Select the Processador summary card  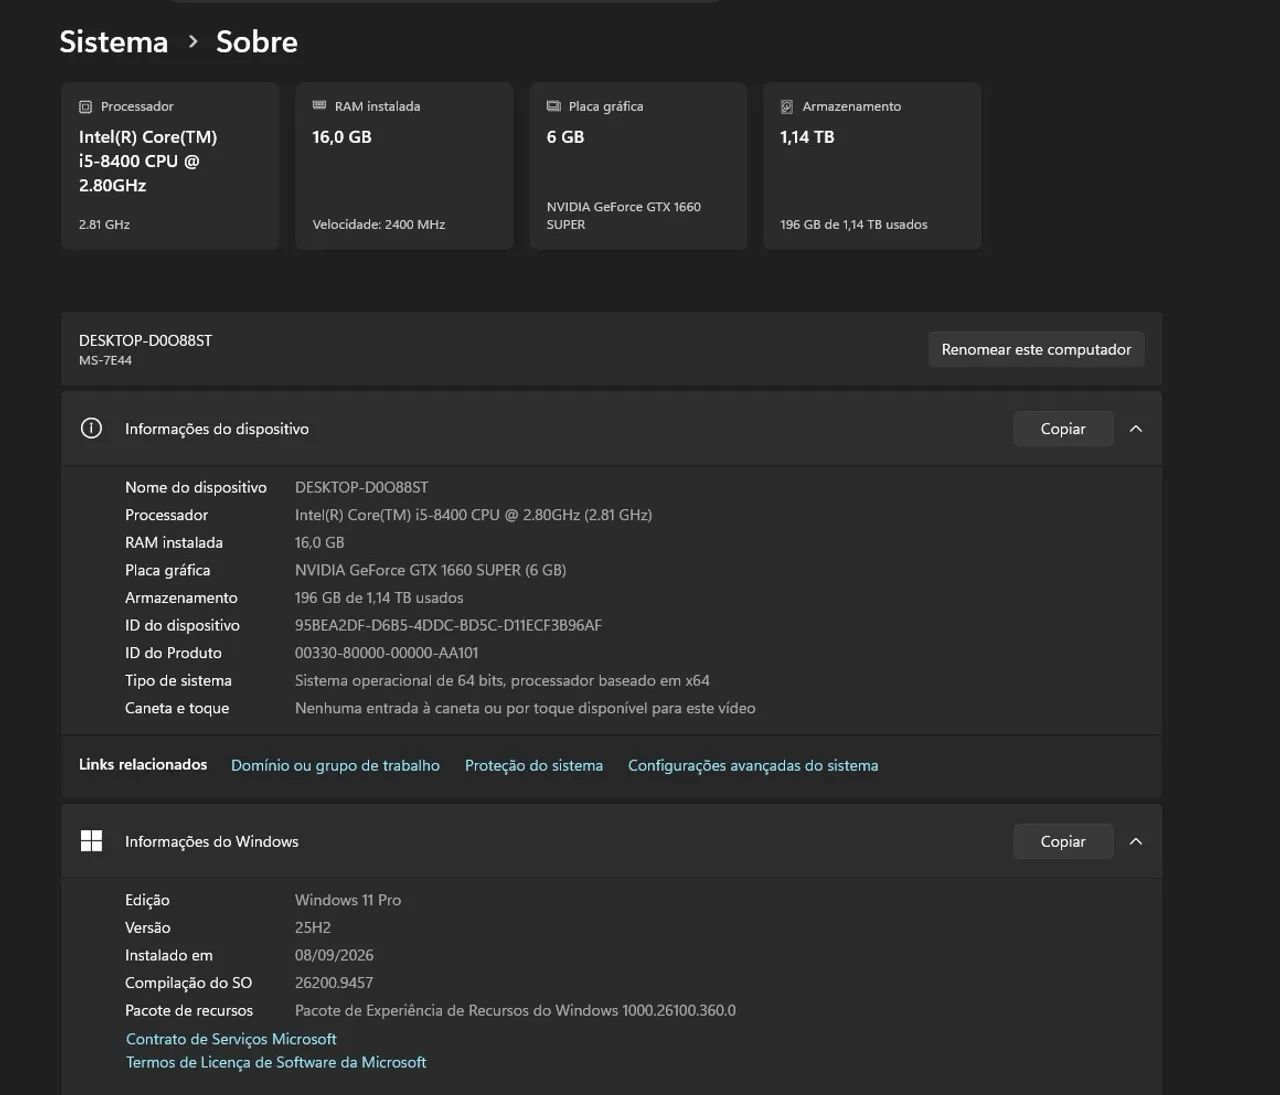(170, 166)
